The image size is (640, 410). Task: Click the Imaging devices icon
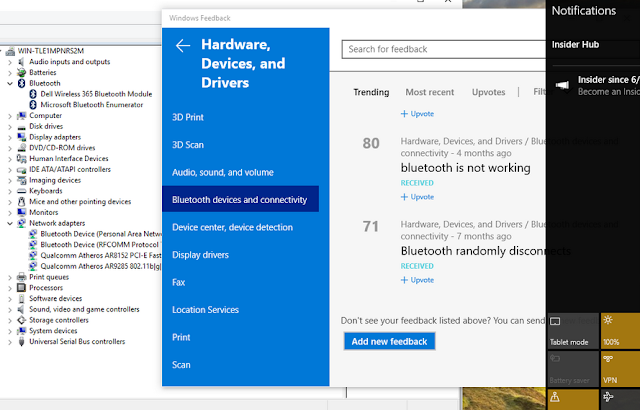click(x=21, y=180)
